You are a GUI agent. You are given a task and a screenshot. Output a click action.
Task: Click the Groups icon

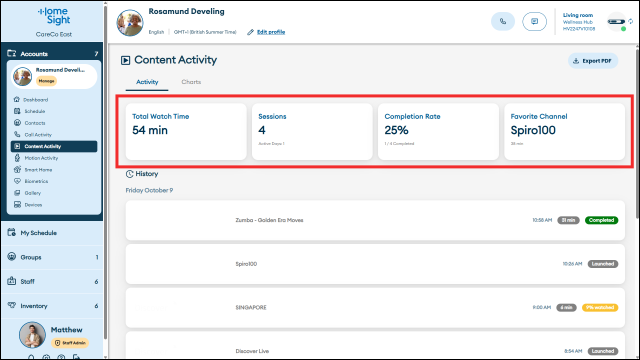(x=11, y=256)
